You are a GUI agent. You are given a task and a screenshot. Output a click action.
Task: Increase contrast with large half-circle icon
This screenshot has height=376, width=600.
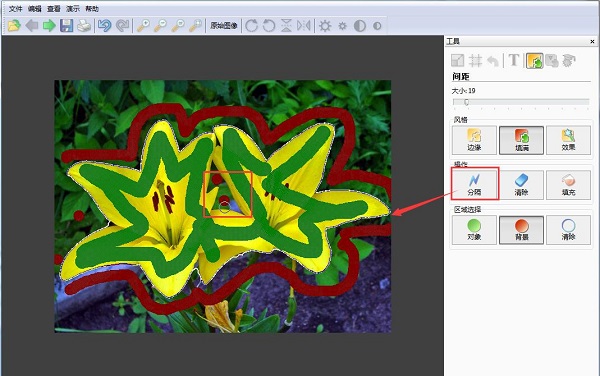pos(360,26)
